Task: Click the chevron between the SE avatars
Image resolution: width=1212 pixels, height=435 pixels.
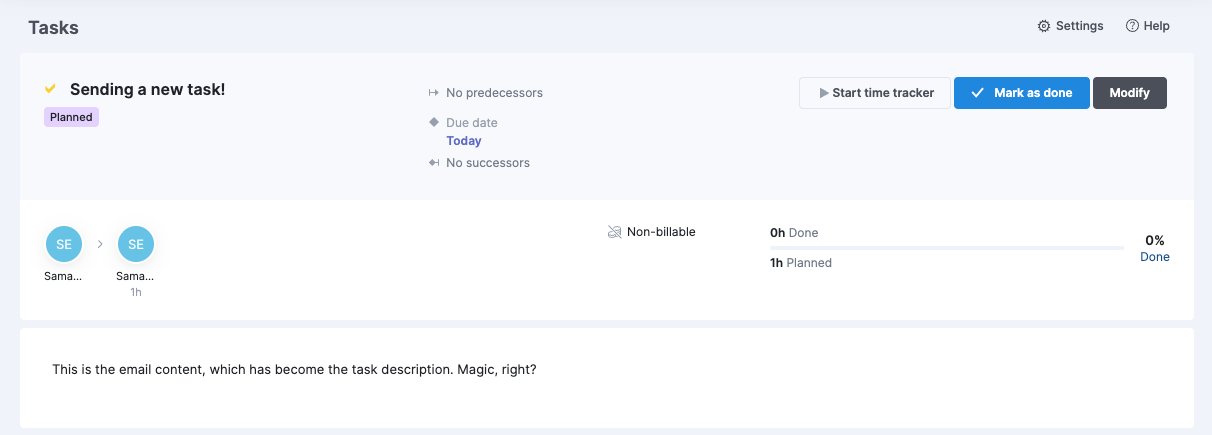Action: [100, 244]
